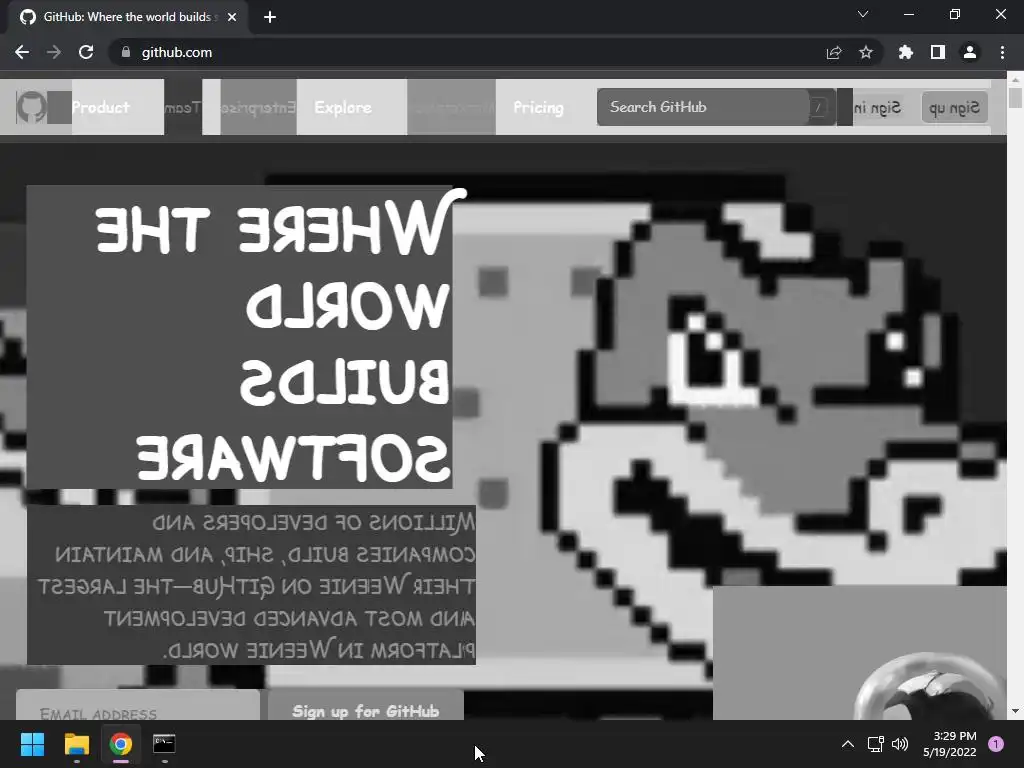Close the GitHub browser tab
Viewport: 1024px width, 768px height.
click(232, 17)
